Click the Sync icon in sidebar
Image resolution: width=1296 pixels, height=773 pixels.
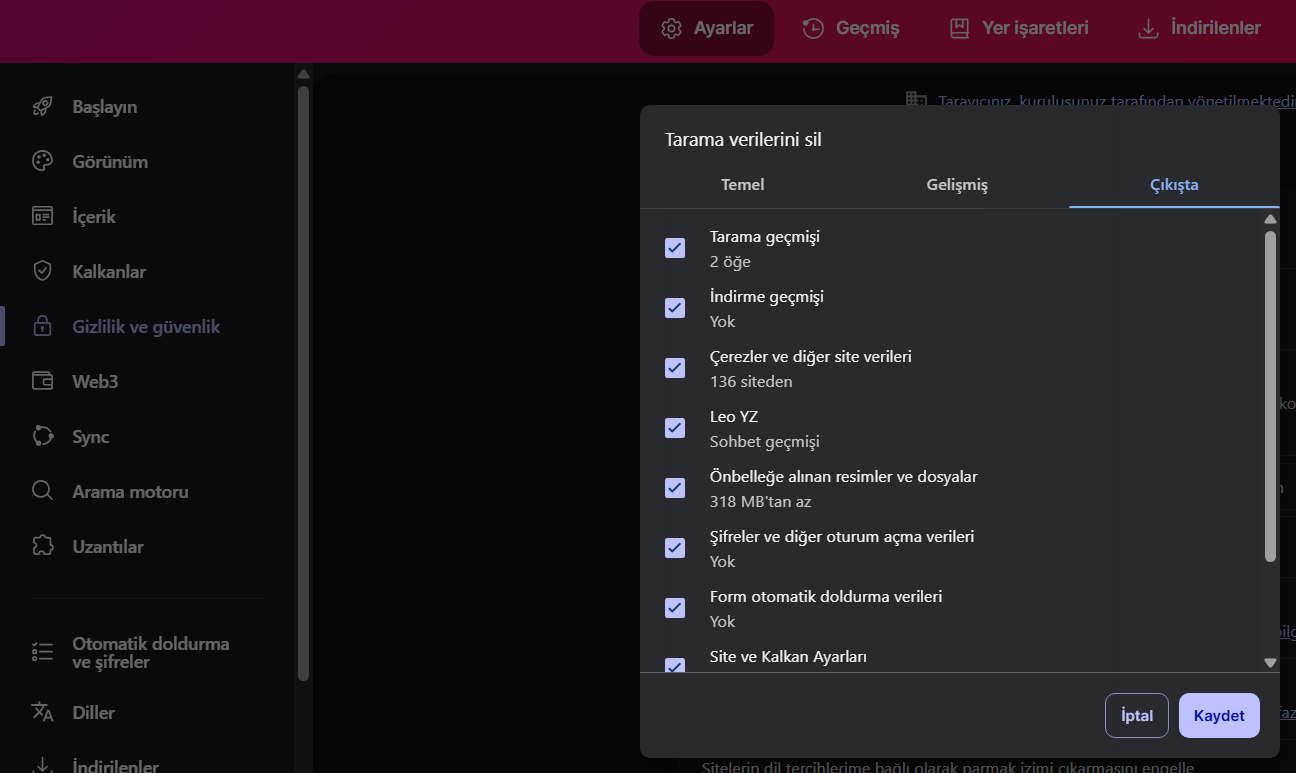click(x=42, y=437)
